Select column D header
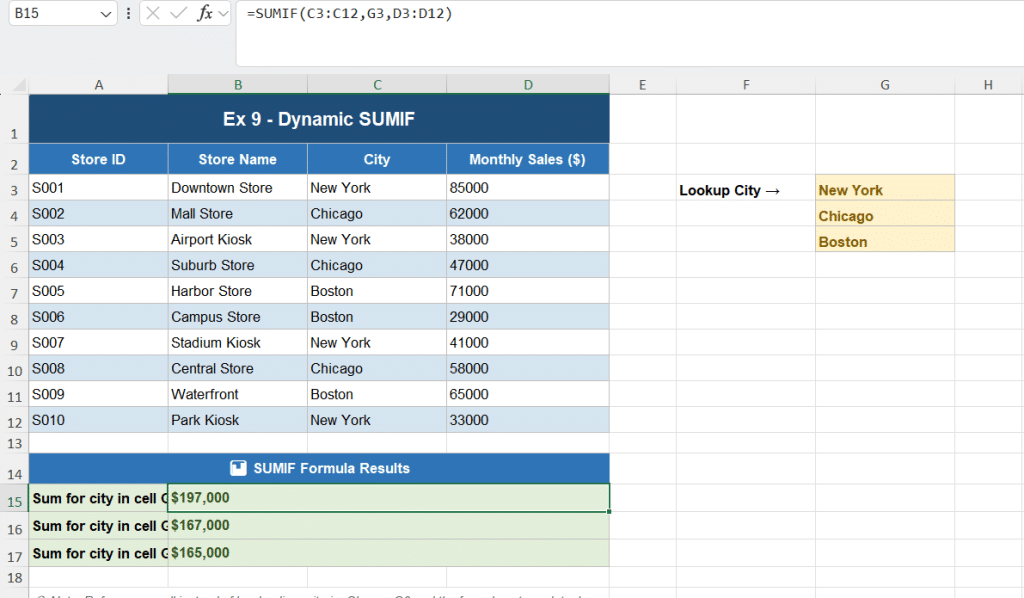Image resolution: width=1024 pixels, height=598 pixels. [527, 85]
